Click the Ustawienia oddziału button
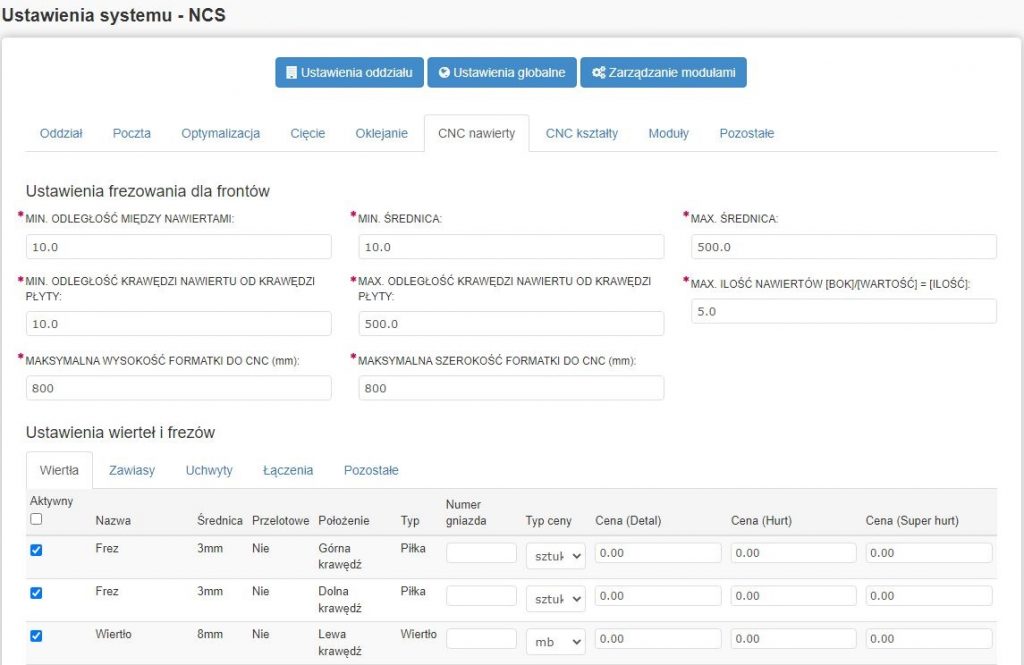 tap(349, 73)
